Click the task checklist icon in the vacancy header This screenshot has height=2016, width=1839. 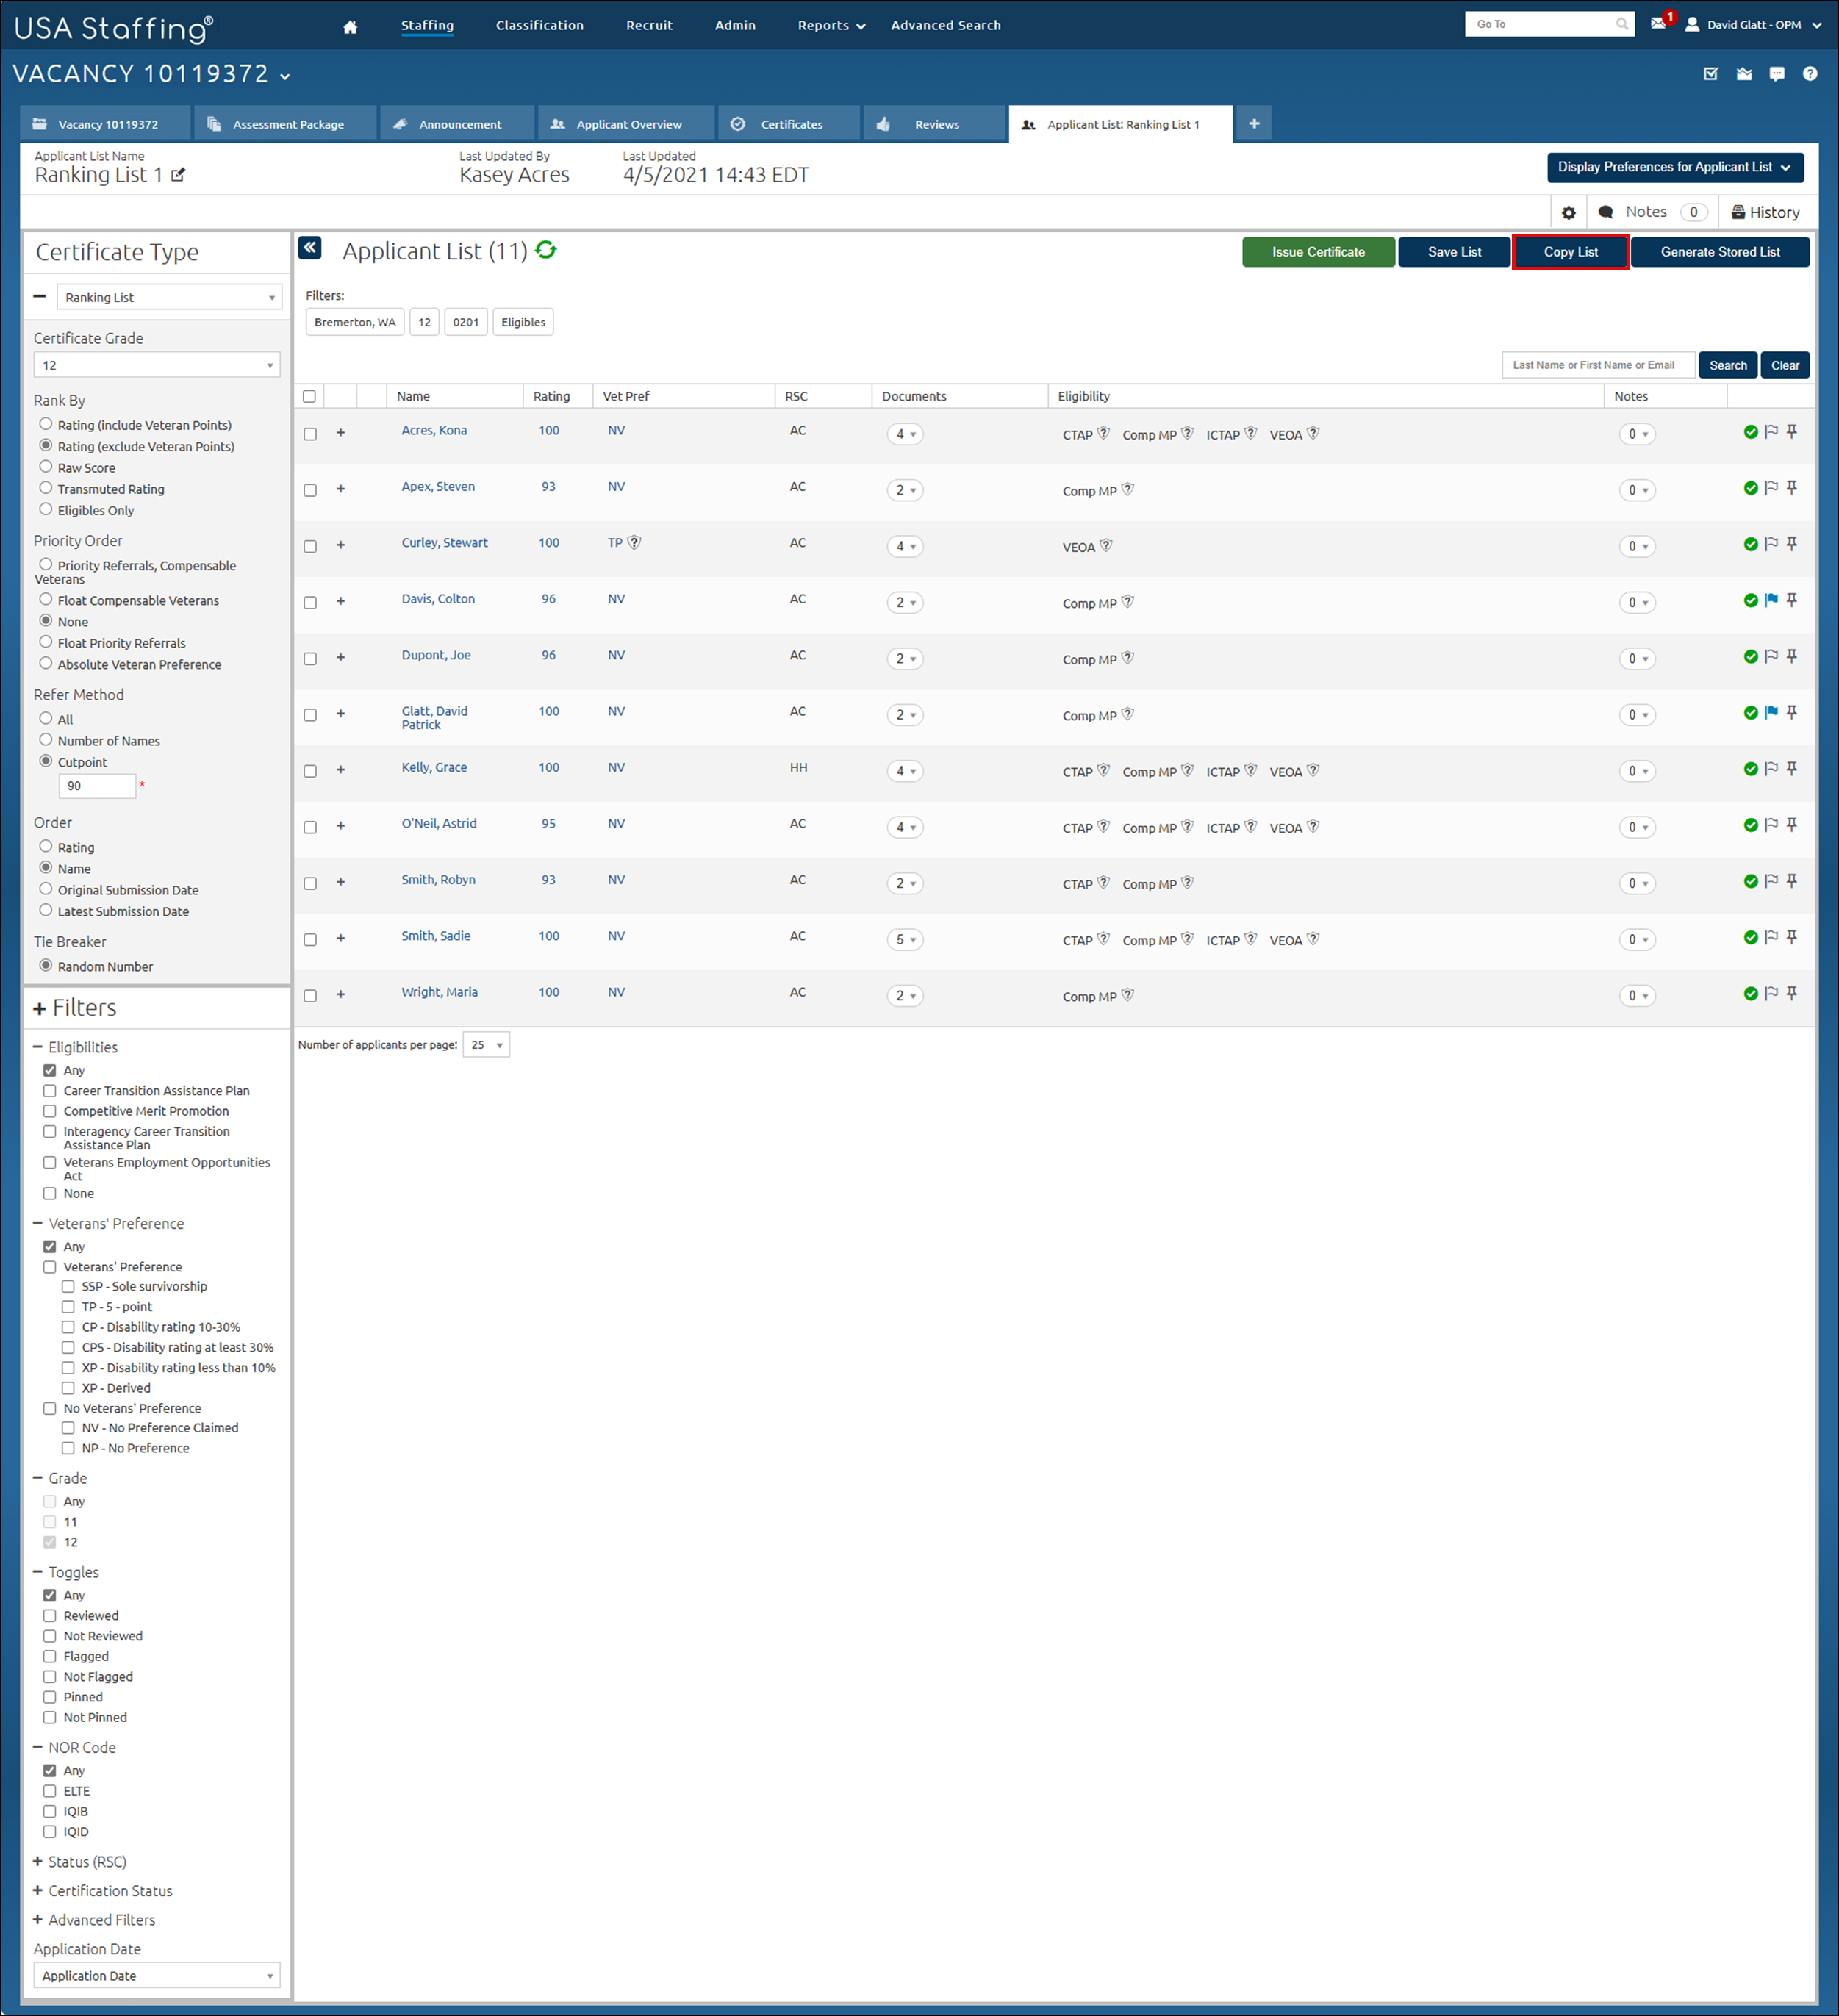tap(1711, 74)
